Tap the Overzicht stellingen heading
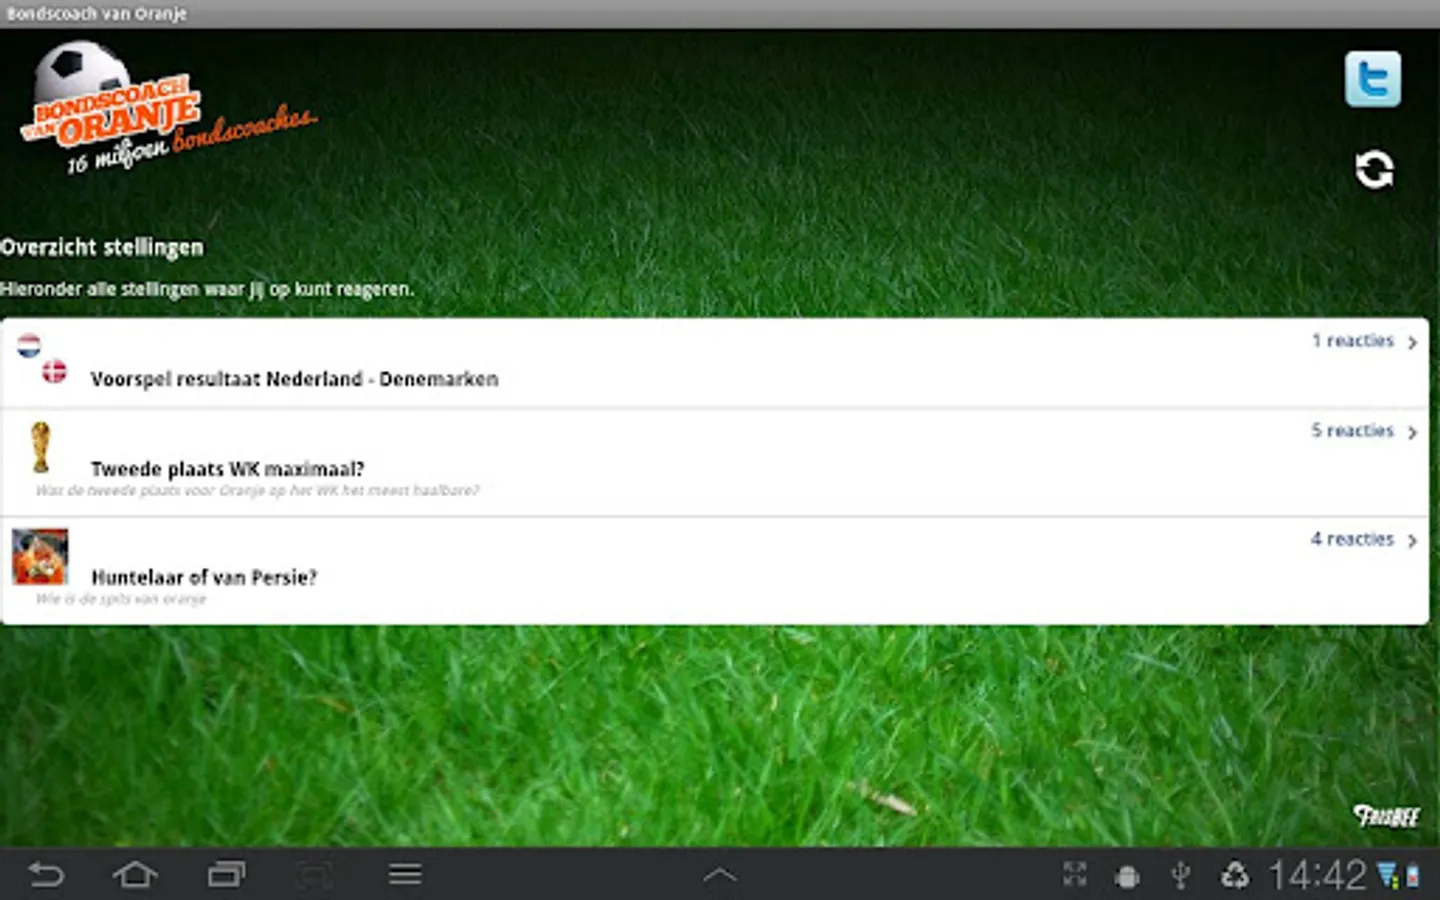This screenshot has height=900, width=1440. 101,247
